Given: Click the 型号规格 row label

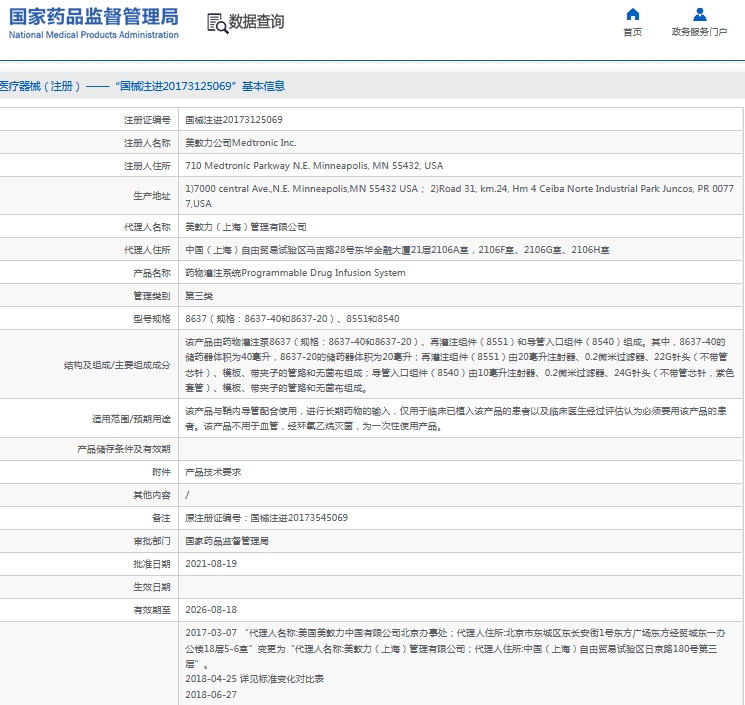Looking at the screenshot, I should pos(152,319).
